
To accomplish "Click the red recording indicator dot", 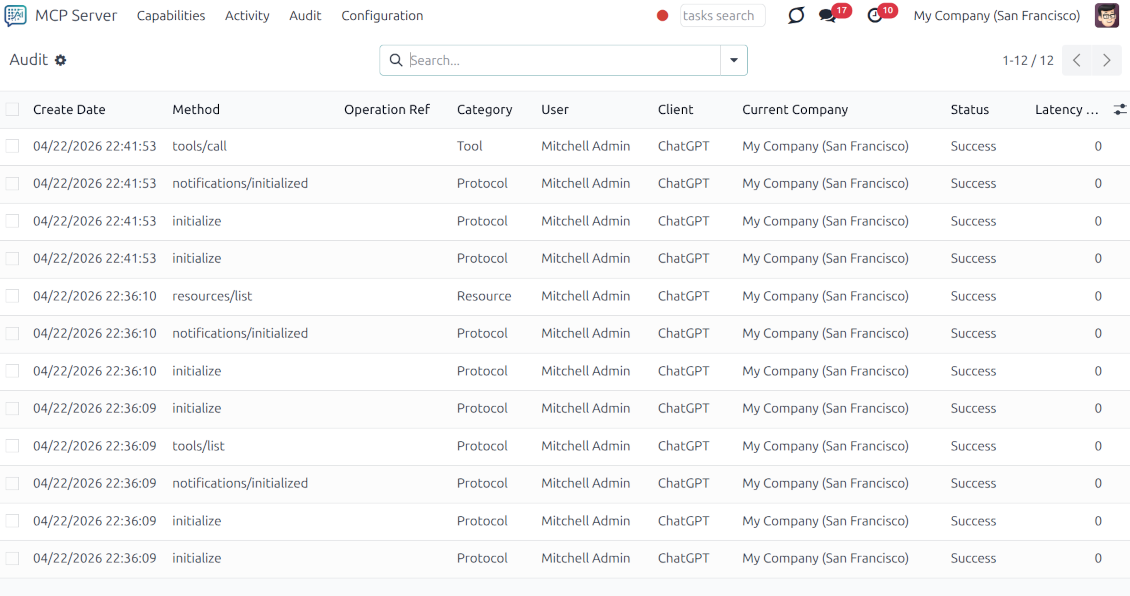I will [x=662, y=16].
